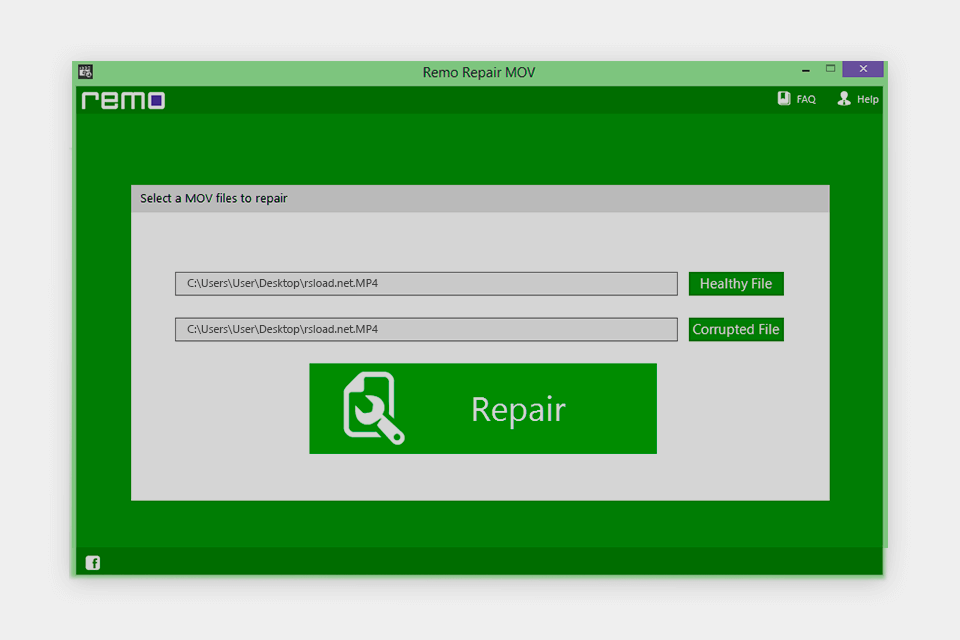The height and width of the screenshot is (640, 960).
Task: Click the FAQ booklet icon
Action: (x=782, y=98)
